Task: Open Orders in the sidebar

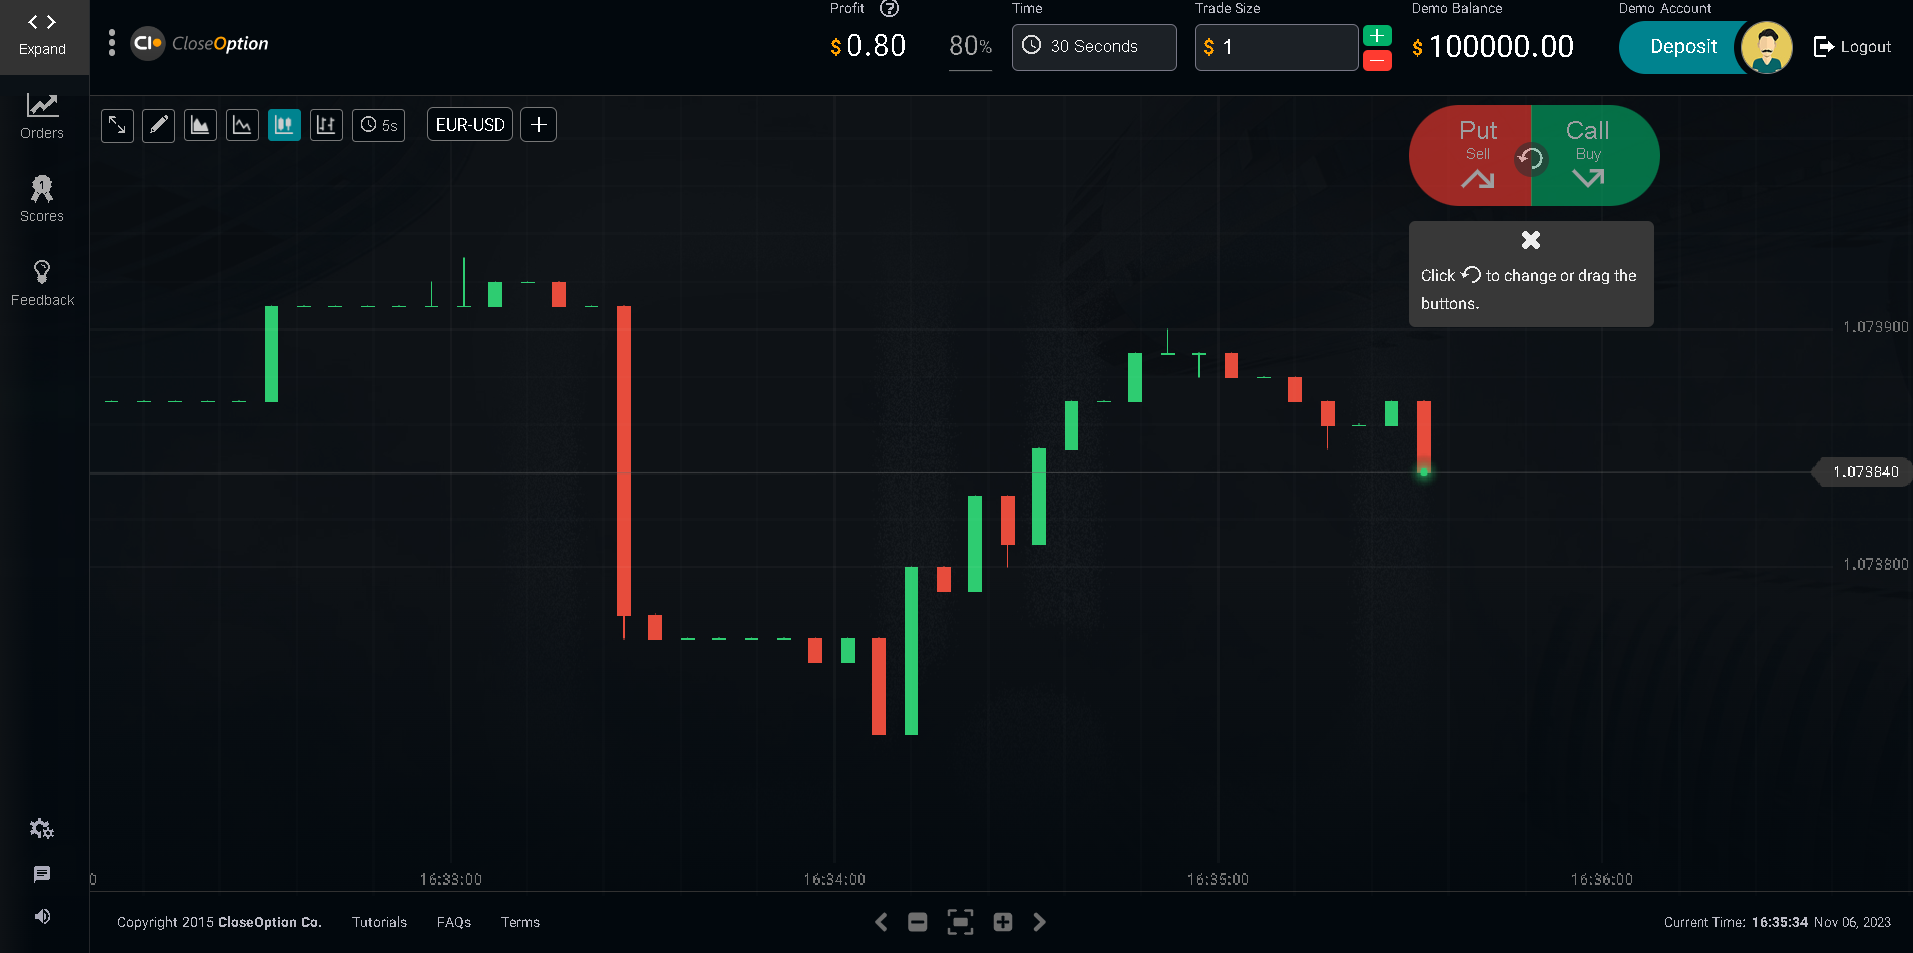Action: coord(42,116)
